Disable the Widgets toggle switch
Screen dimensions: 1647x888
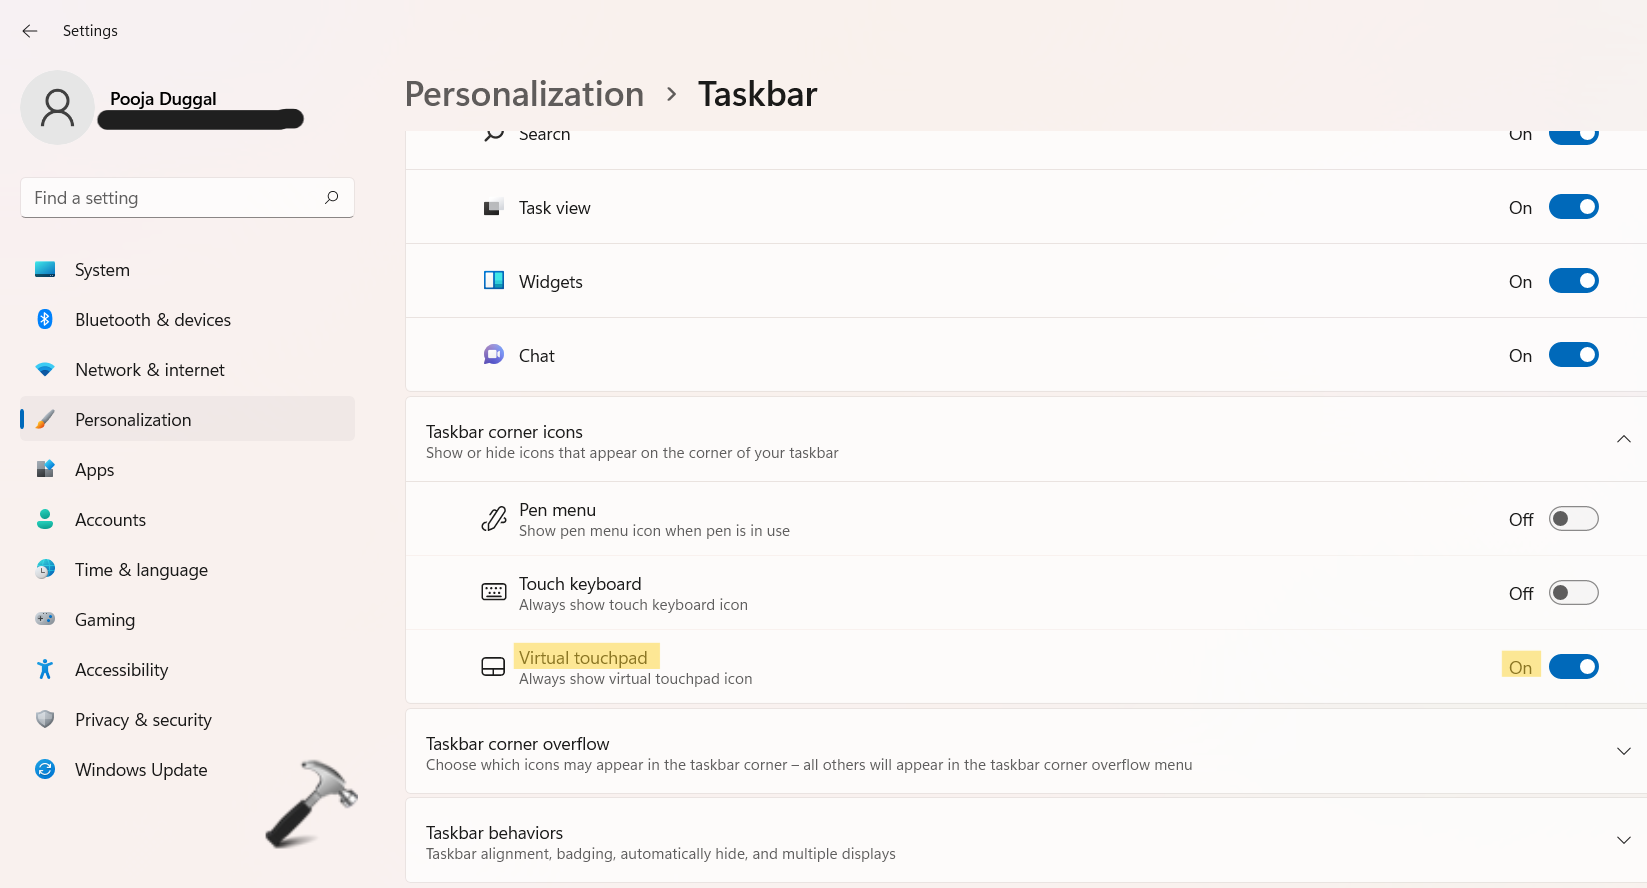pos(1573,281)
